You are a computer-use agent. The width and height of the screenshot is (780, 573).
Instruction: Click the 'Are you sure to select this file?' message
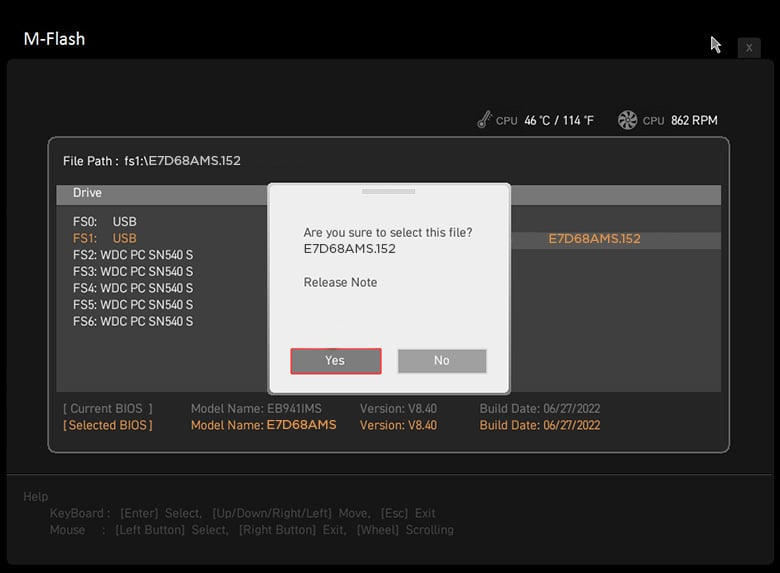click(388, 232)
